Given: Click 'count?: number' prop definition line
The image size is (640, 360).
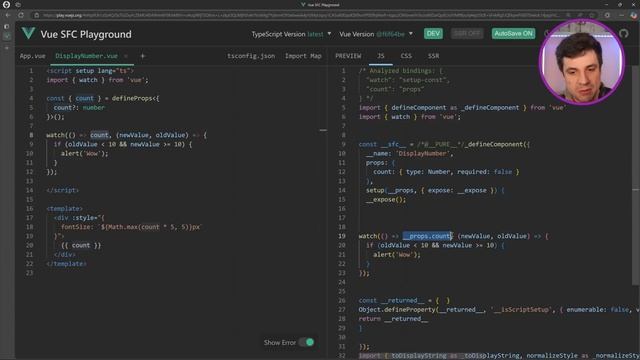Looking at the screenshot, I should click(79, 108).
